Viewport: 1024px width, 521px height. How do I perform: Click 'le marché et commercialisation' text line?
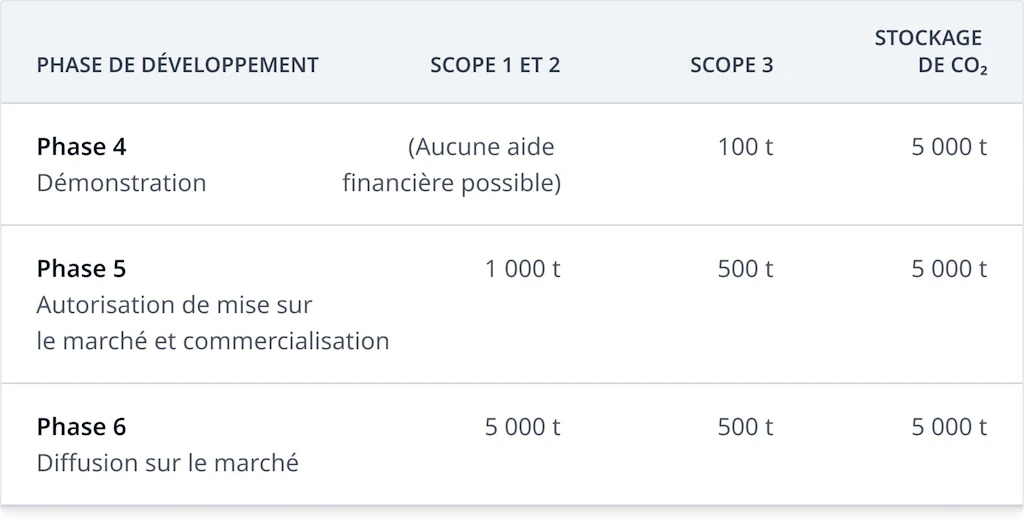212,341
